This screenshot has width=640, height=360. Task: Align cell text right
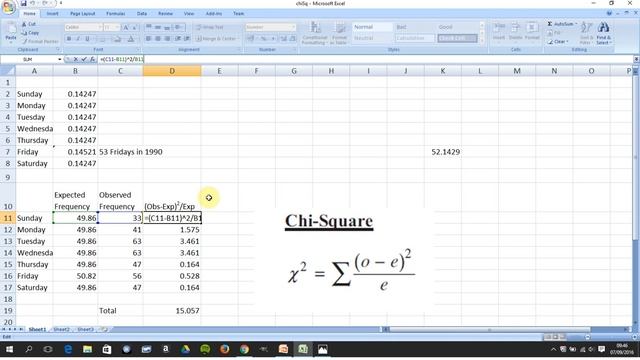167,39
